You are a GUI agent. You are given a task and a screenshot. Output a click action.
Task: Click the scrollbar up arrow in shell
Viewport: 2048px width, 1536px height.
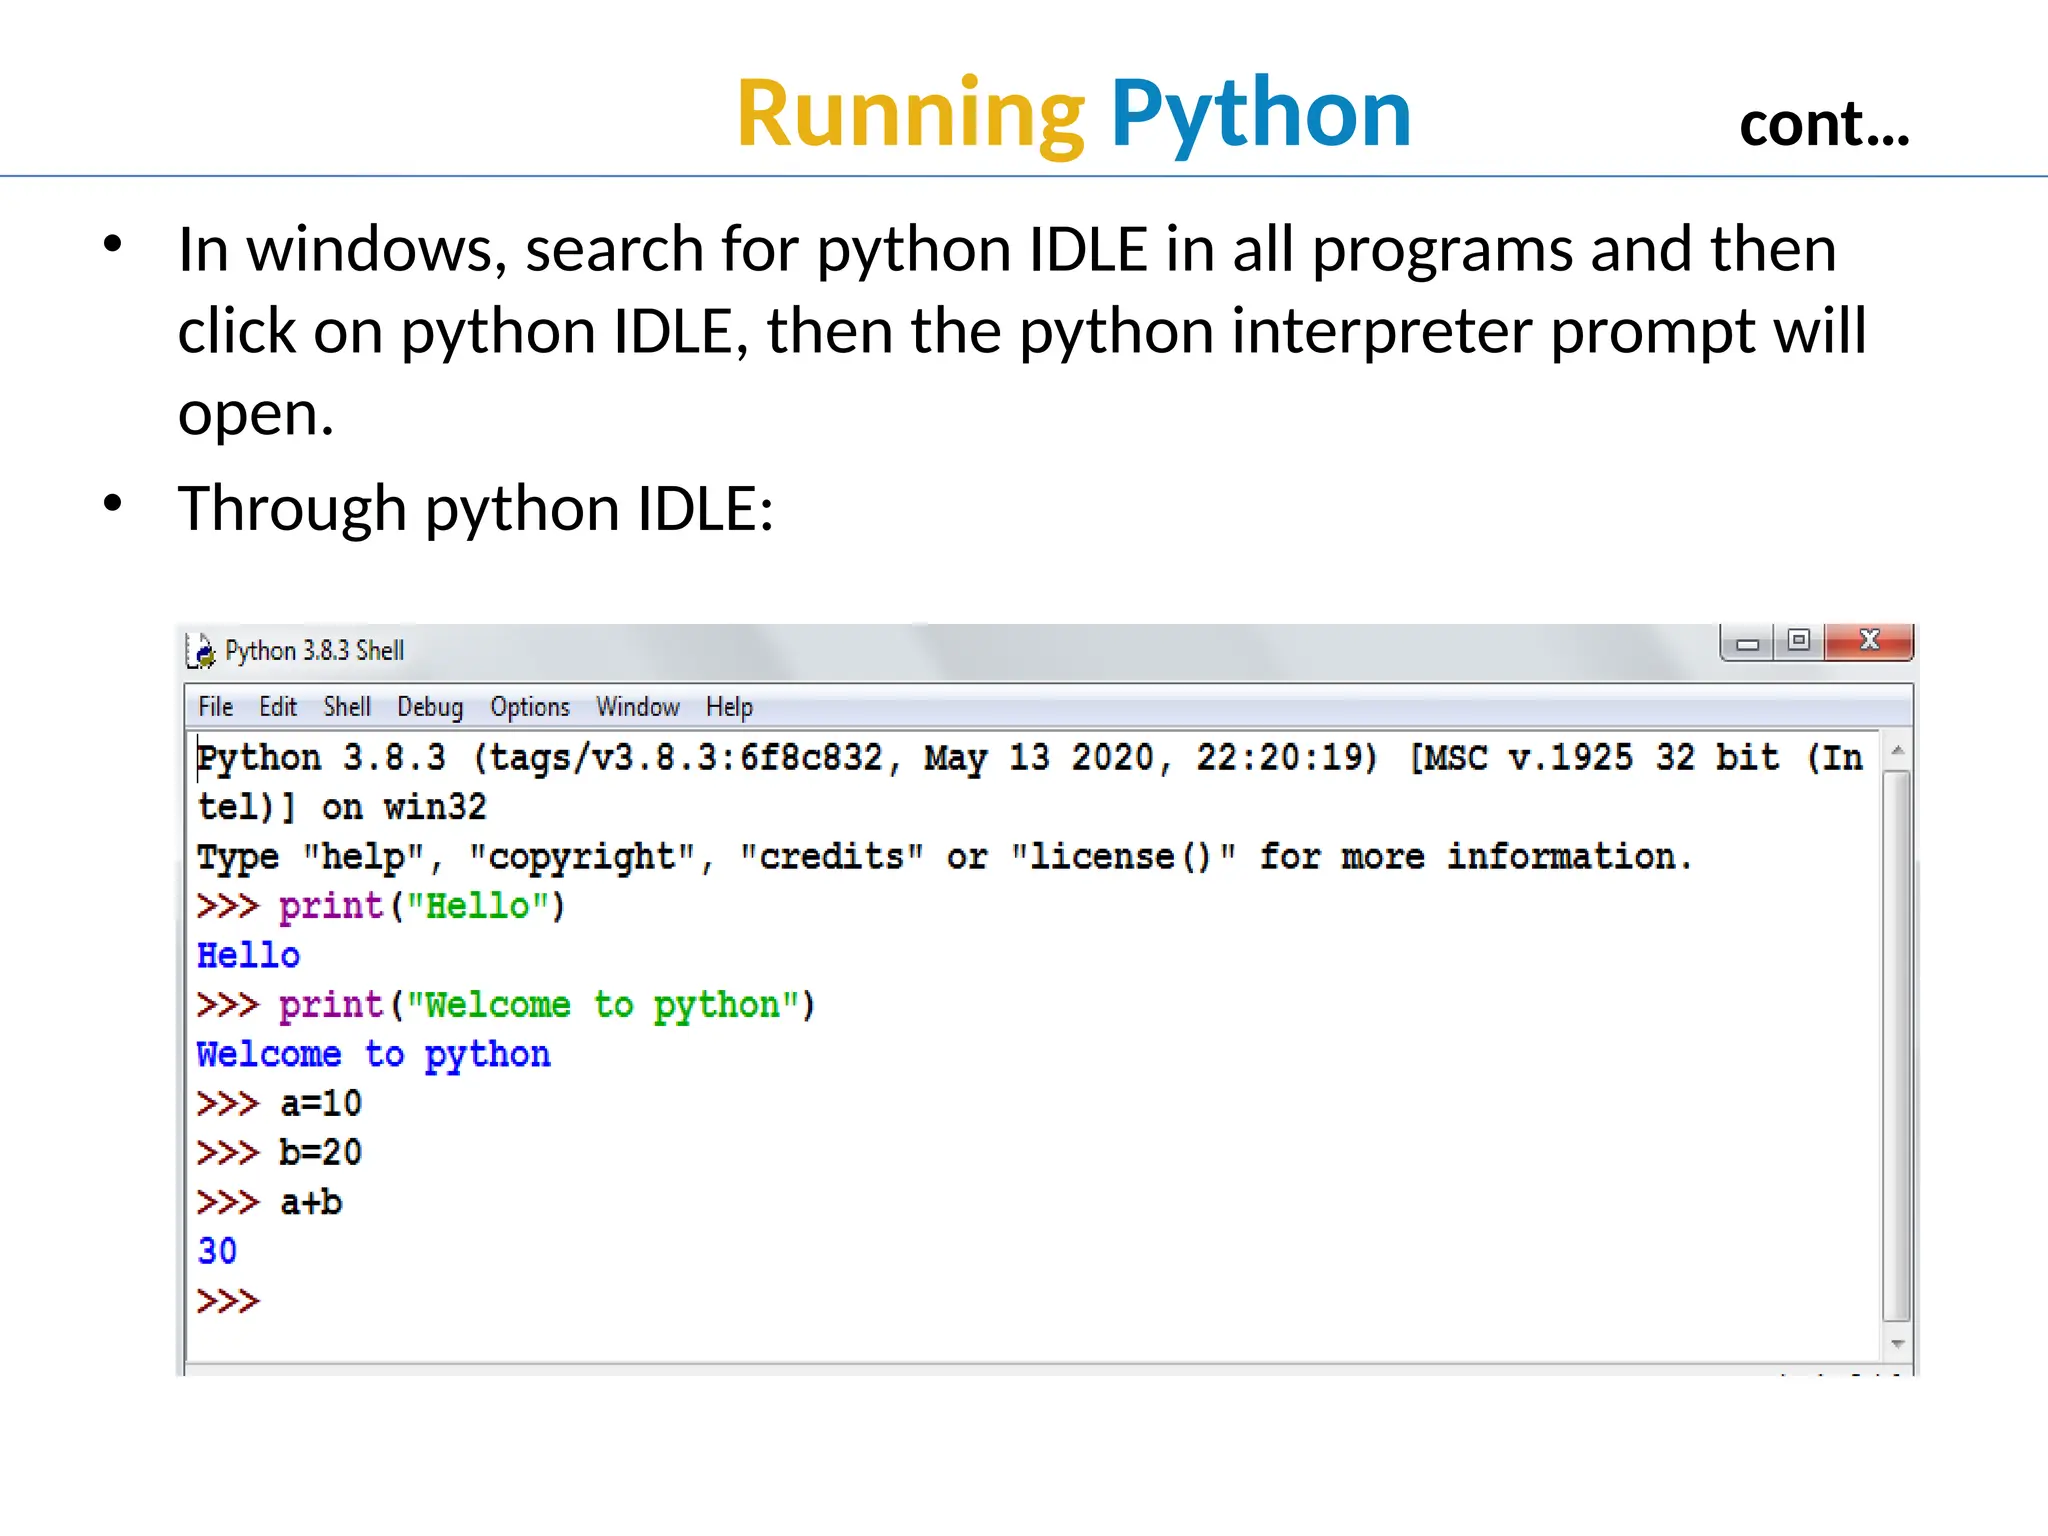pos(1897,750)
